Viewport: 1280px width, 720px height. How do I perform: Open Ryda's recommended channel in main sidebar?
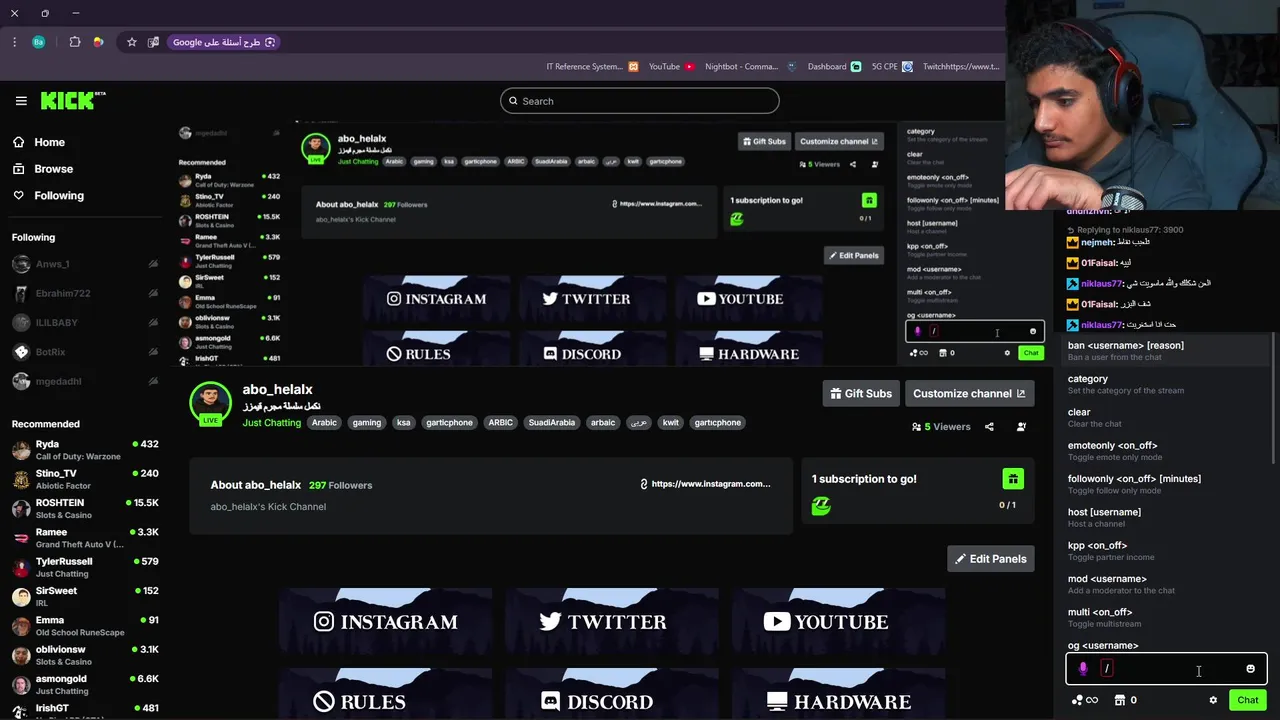point(85,450)
